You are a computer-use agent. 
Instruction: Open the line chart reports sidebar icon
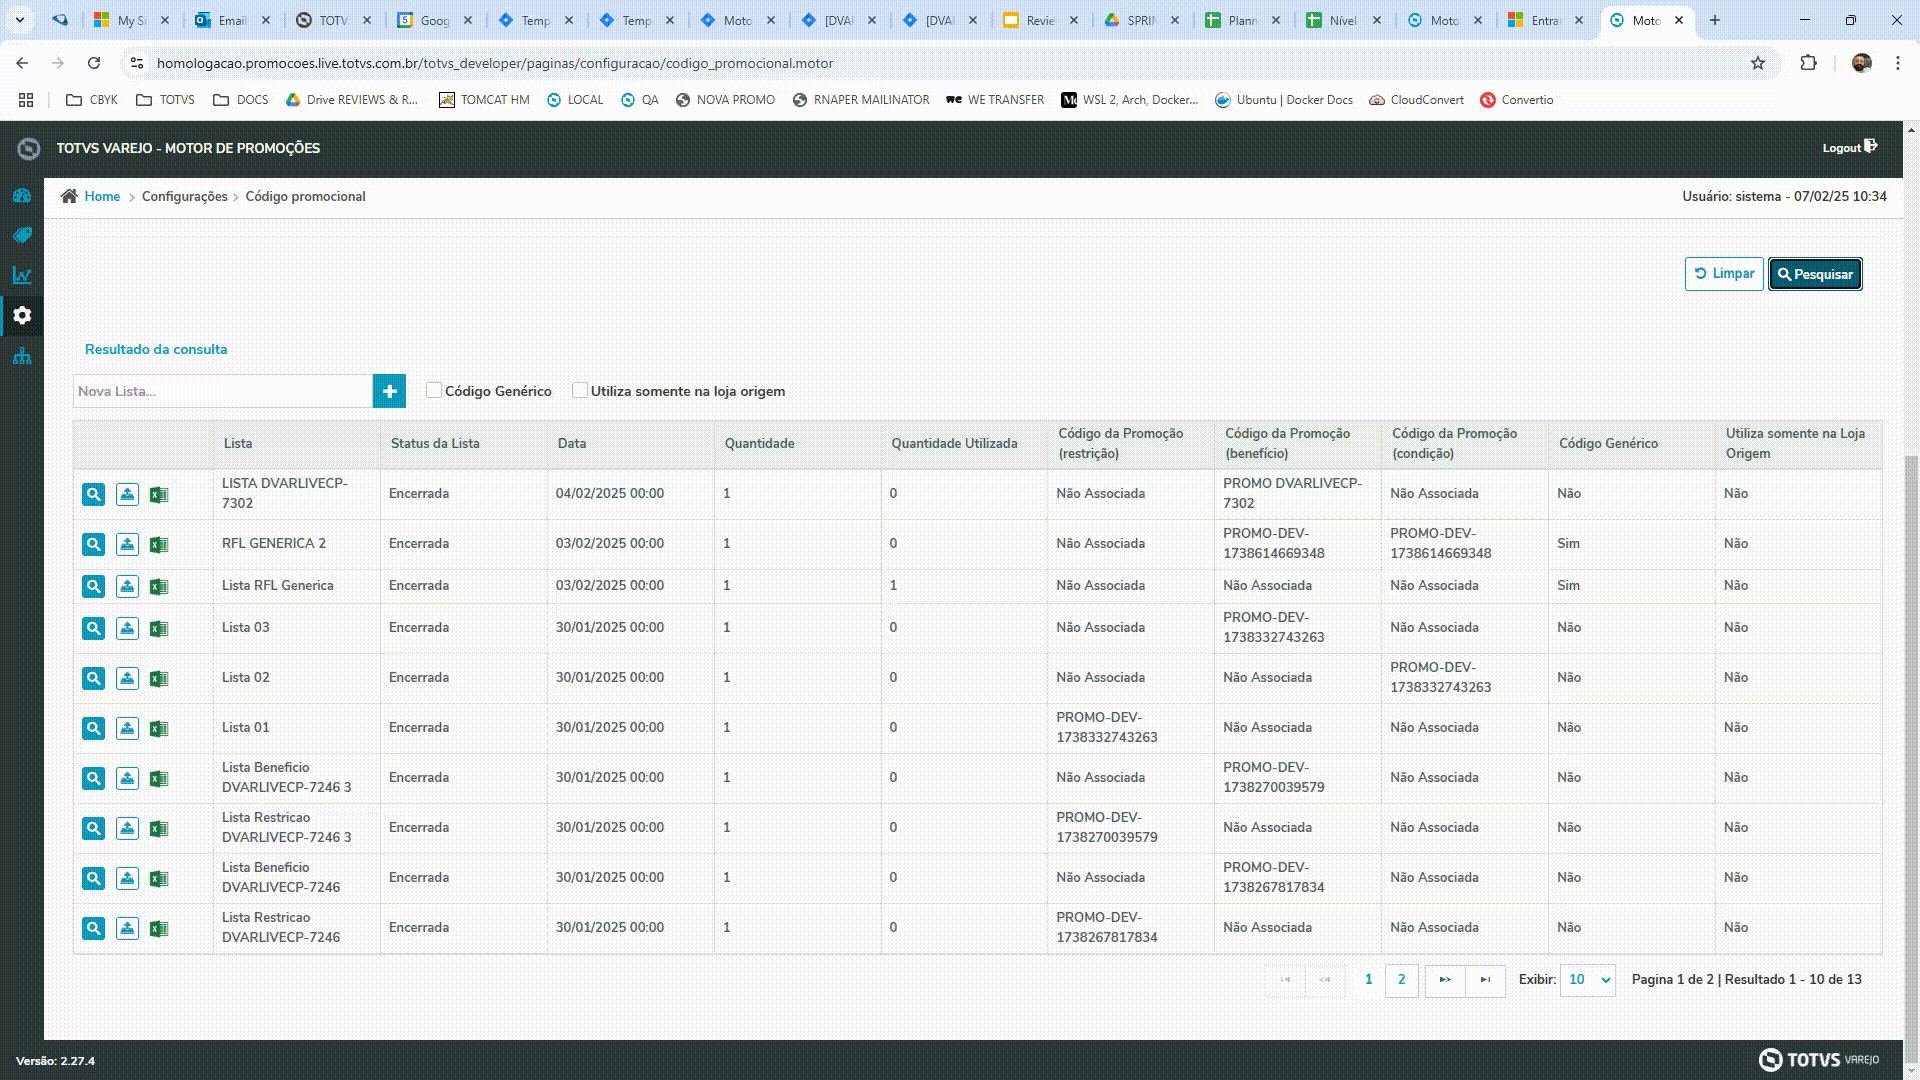[x=22, y=275]
